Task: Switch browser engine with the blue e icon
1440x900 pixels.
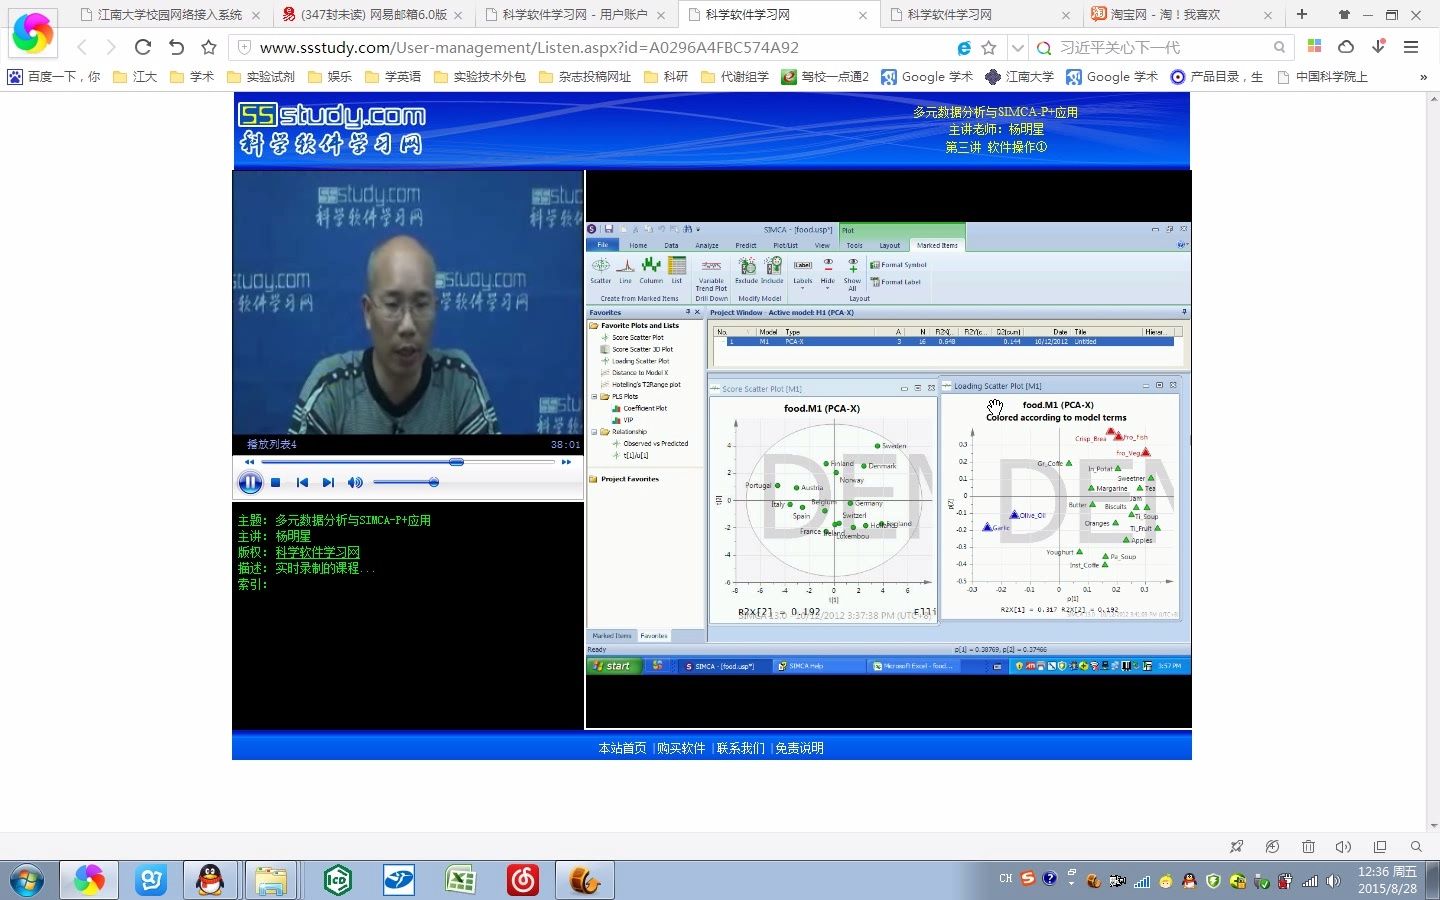Action: point(964,47)
